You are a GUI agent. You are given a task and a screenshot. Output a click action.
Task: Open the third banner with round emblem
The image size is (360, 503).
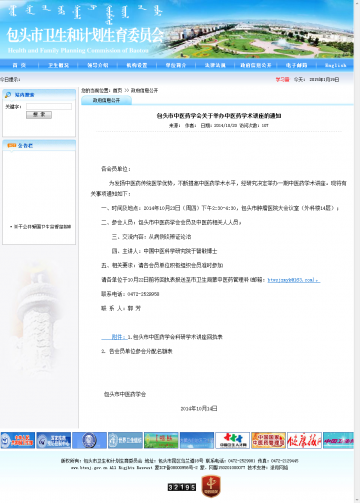coord(89,440)
